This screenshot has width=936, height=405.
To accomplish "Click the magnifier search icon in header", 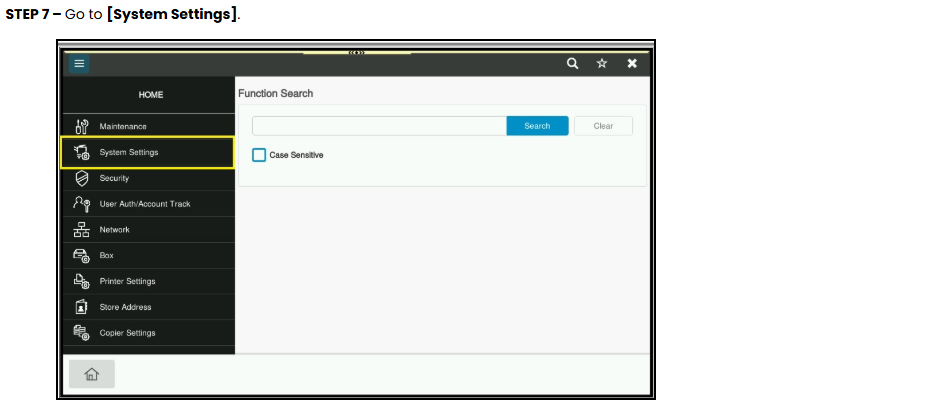I will [572, 63].
